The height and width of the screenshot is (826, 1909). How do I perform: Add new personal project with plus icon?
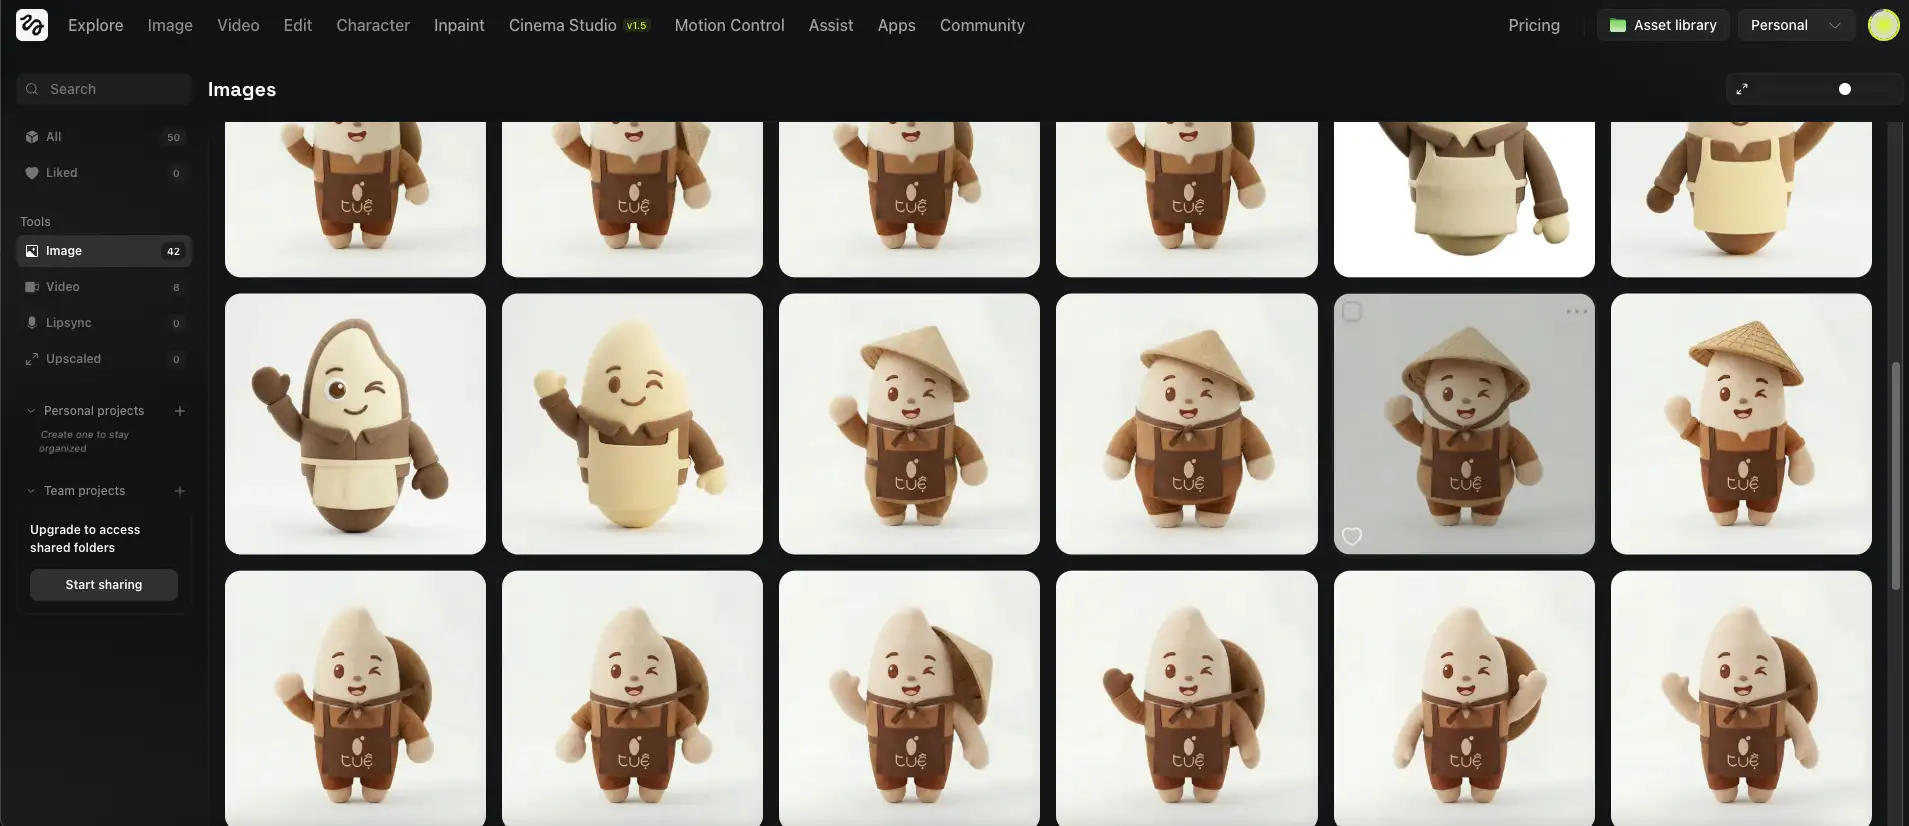coord(180,411)
